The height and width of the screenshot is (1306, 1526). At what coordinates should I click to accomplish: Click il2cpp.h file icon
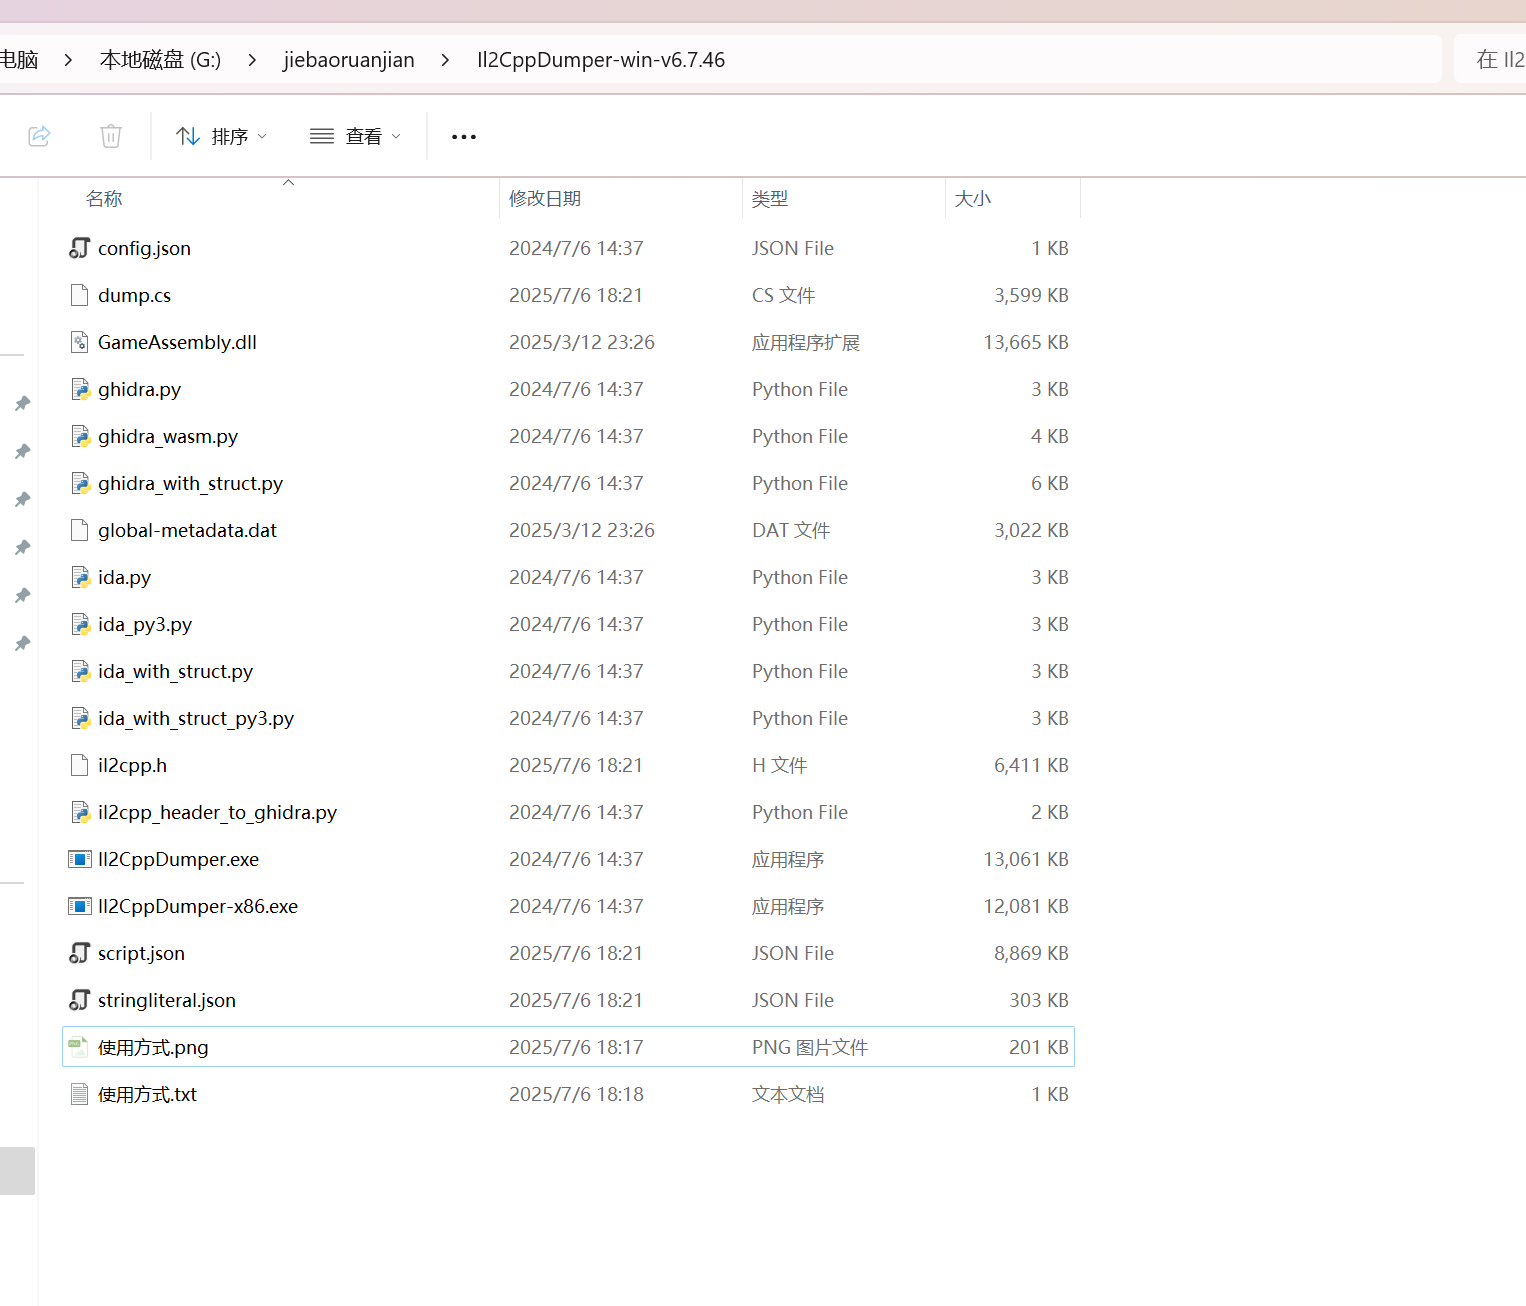[x=80, y=765]
